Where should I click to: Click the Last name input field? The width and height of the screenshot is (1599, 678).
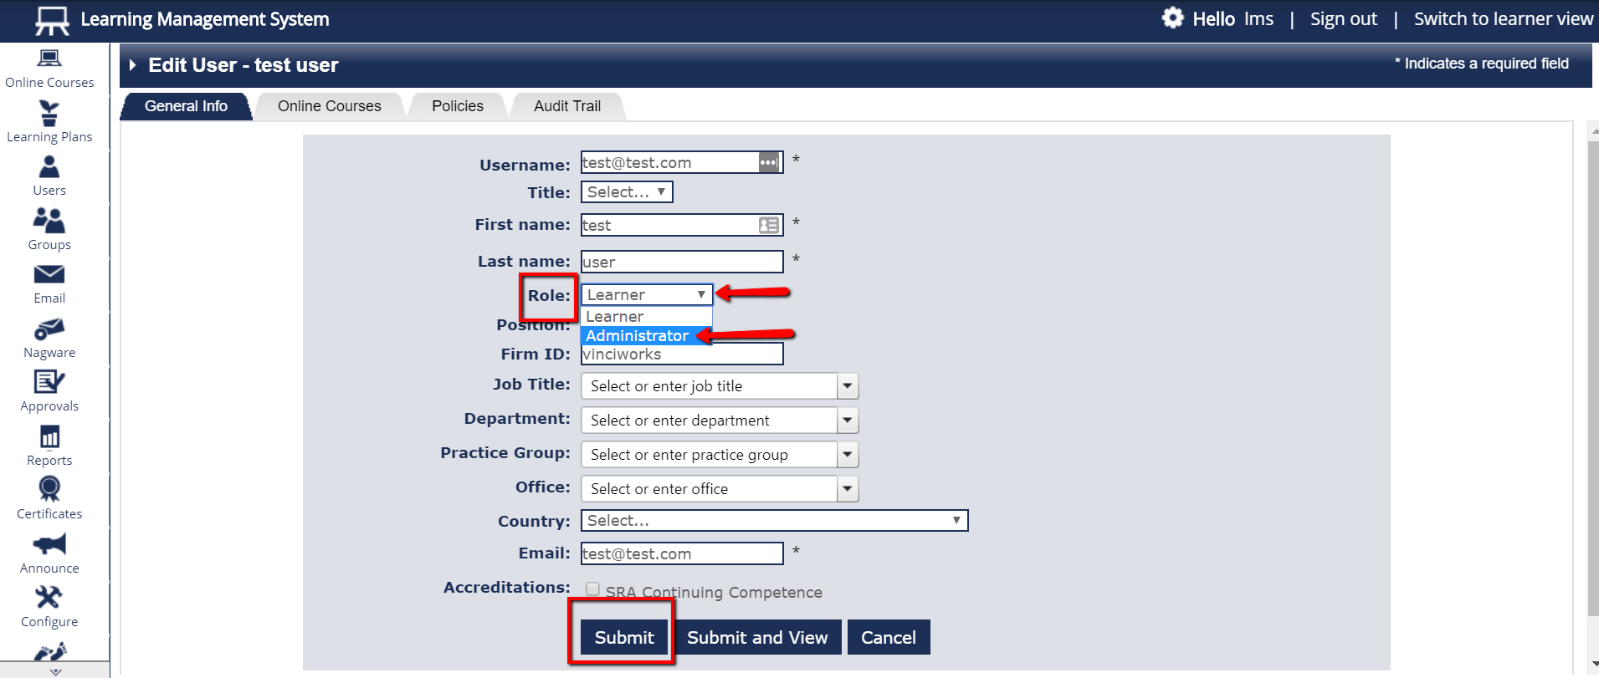click(682, 262)
